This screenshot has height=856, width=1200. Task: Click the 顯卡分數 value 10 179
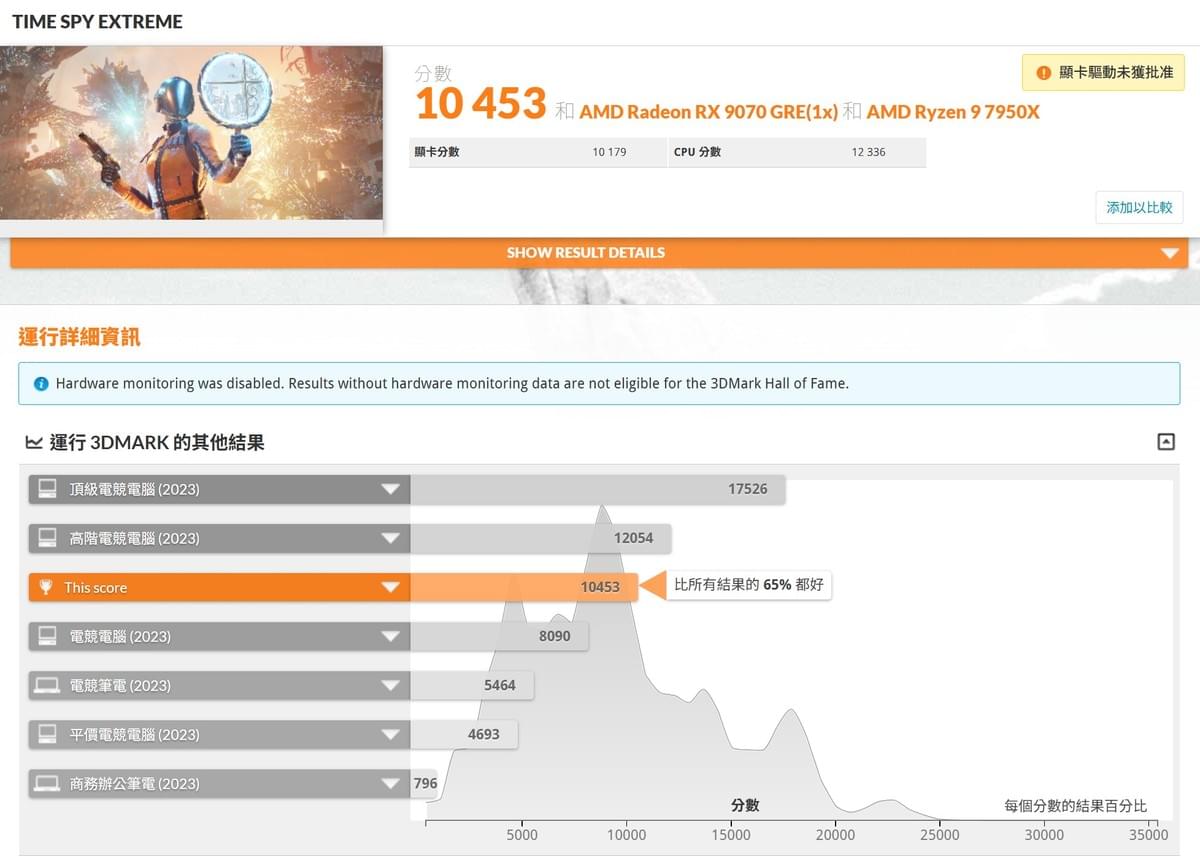pos(609,152)
